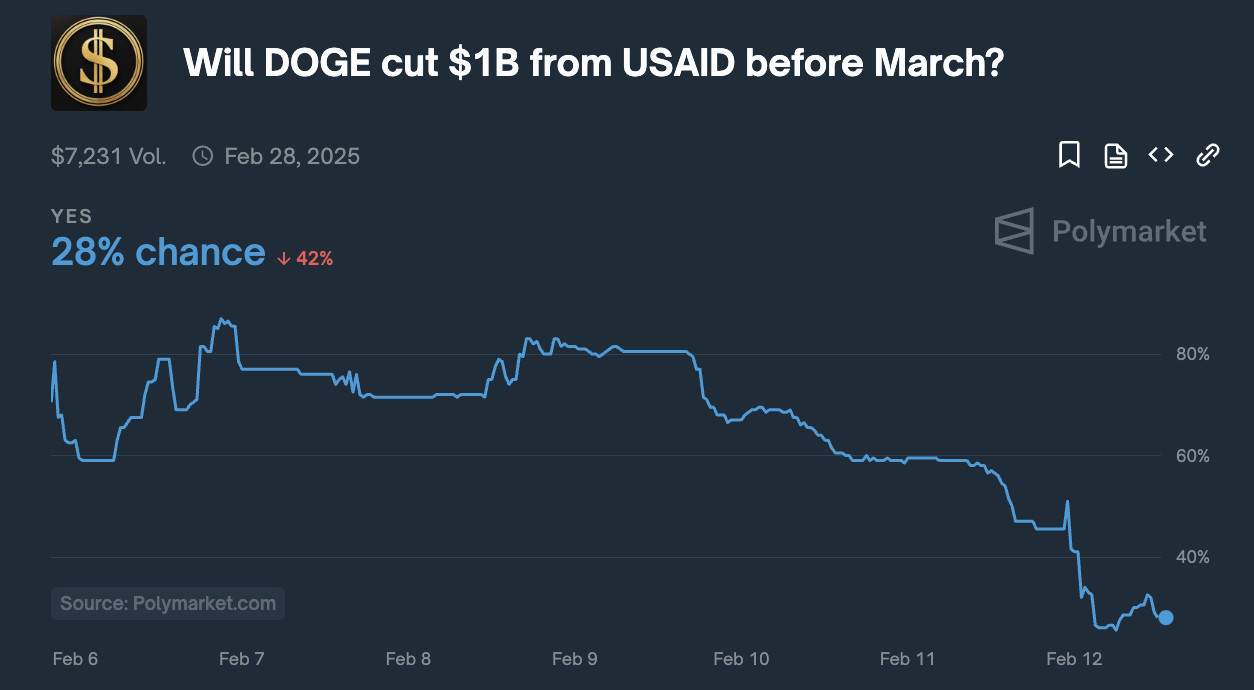The image size is (1254, 690).
Task: Click the Source: Polymarket.com attribution
Action: tap(167, 603)
